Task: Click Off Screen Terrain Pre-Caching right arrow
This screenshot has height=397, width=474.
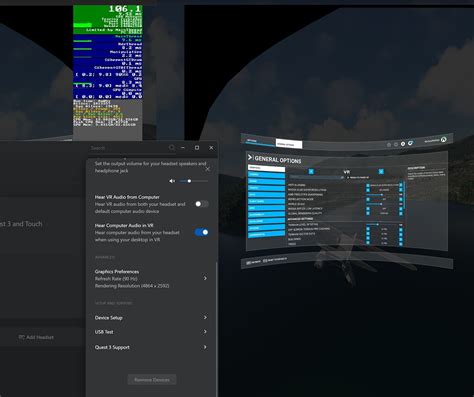Action: [401, 229]
